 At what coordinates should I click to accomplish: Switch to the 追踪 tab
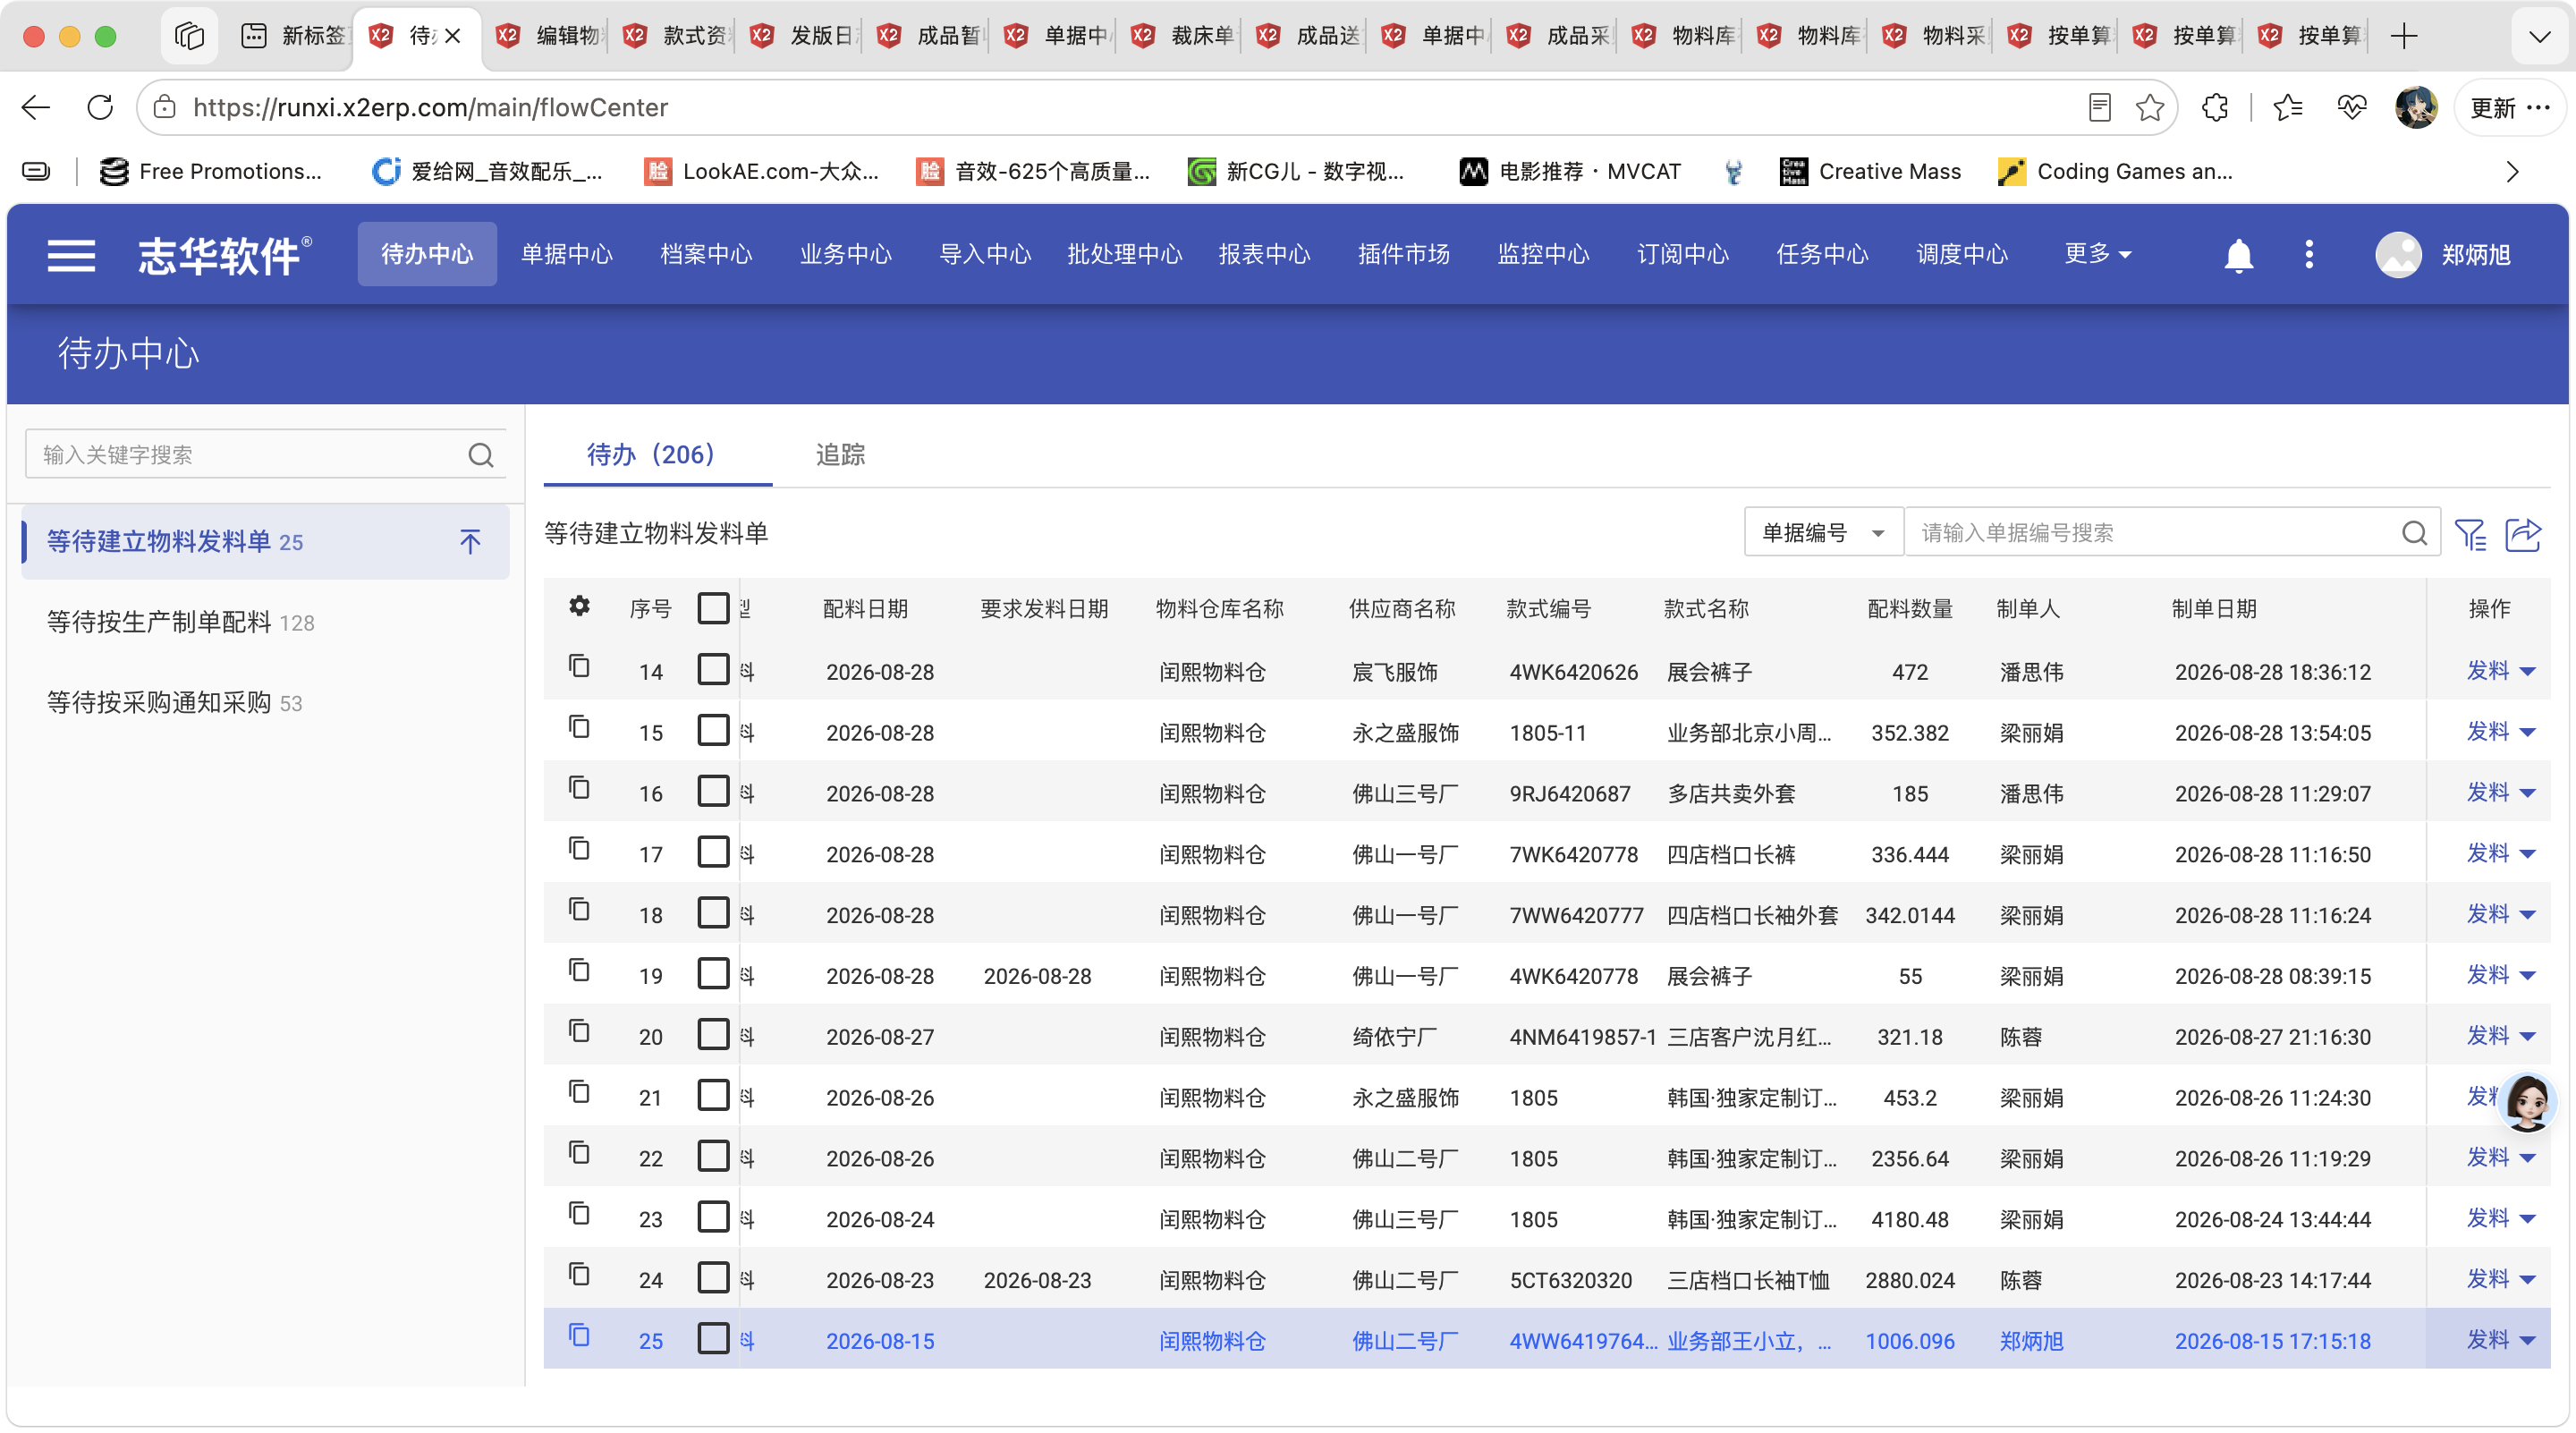click(x=840, y=455)
